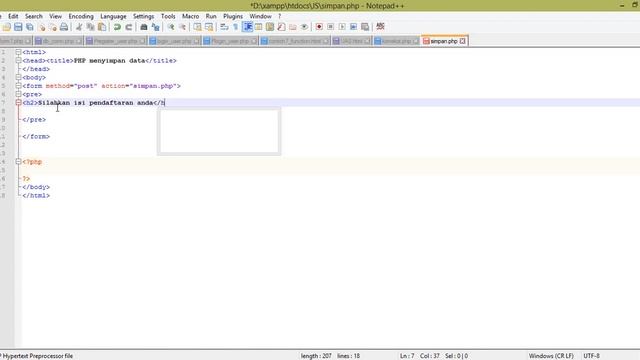The image size is (640, 360).
Task: Undo the last edit with the green arrow
Action: click(117, 27)
